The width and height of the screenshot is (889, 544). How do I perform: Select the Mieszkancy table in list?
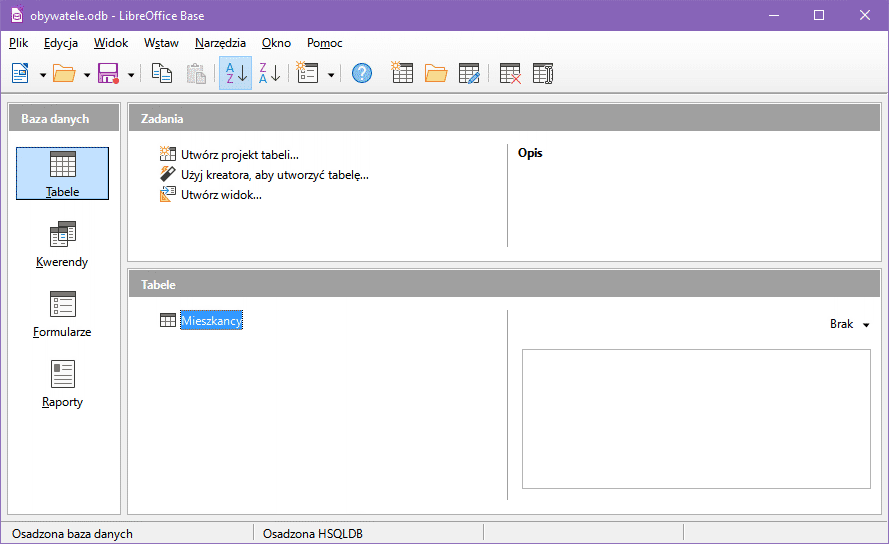211,321
